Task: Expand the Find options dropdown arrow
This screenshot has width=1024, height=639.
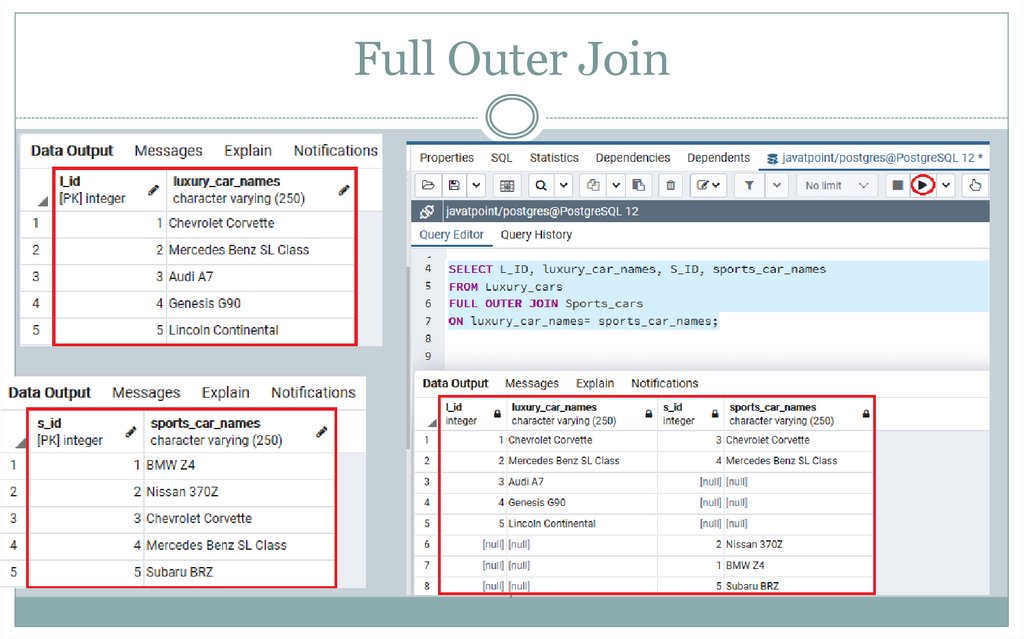Action: click(x=564, y=186)
